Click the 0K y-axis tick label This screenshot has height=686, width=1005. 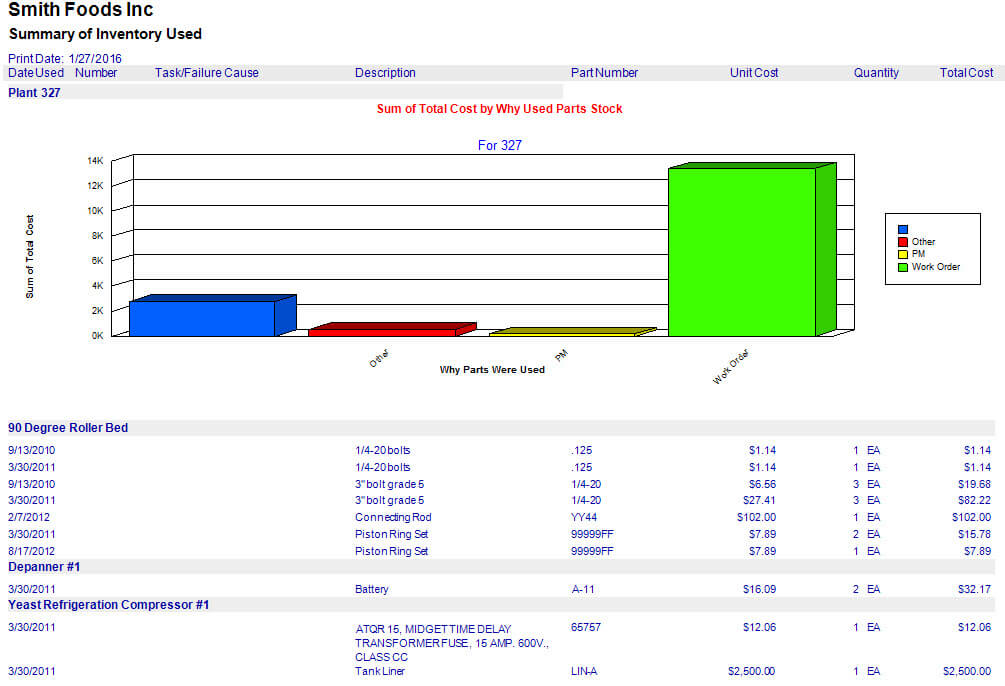click(97, 336)
